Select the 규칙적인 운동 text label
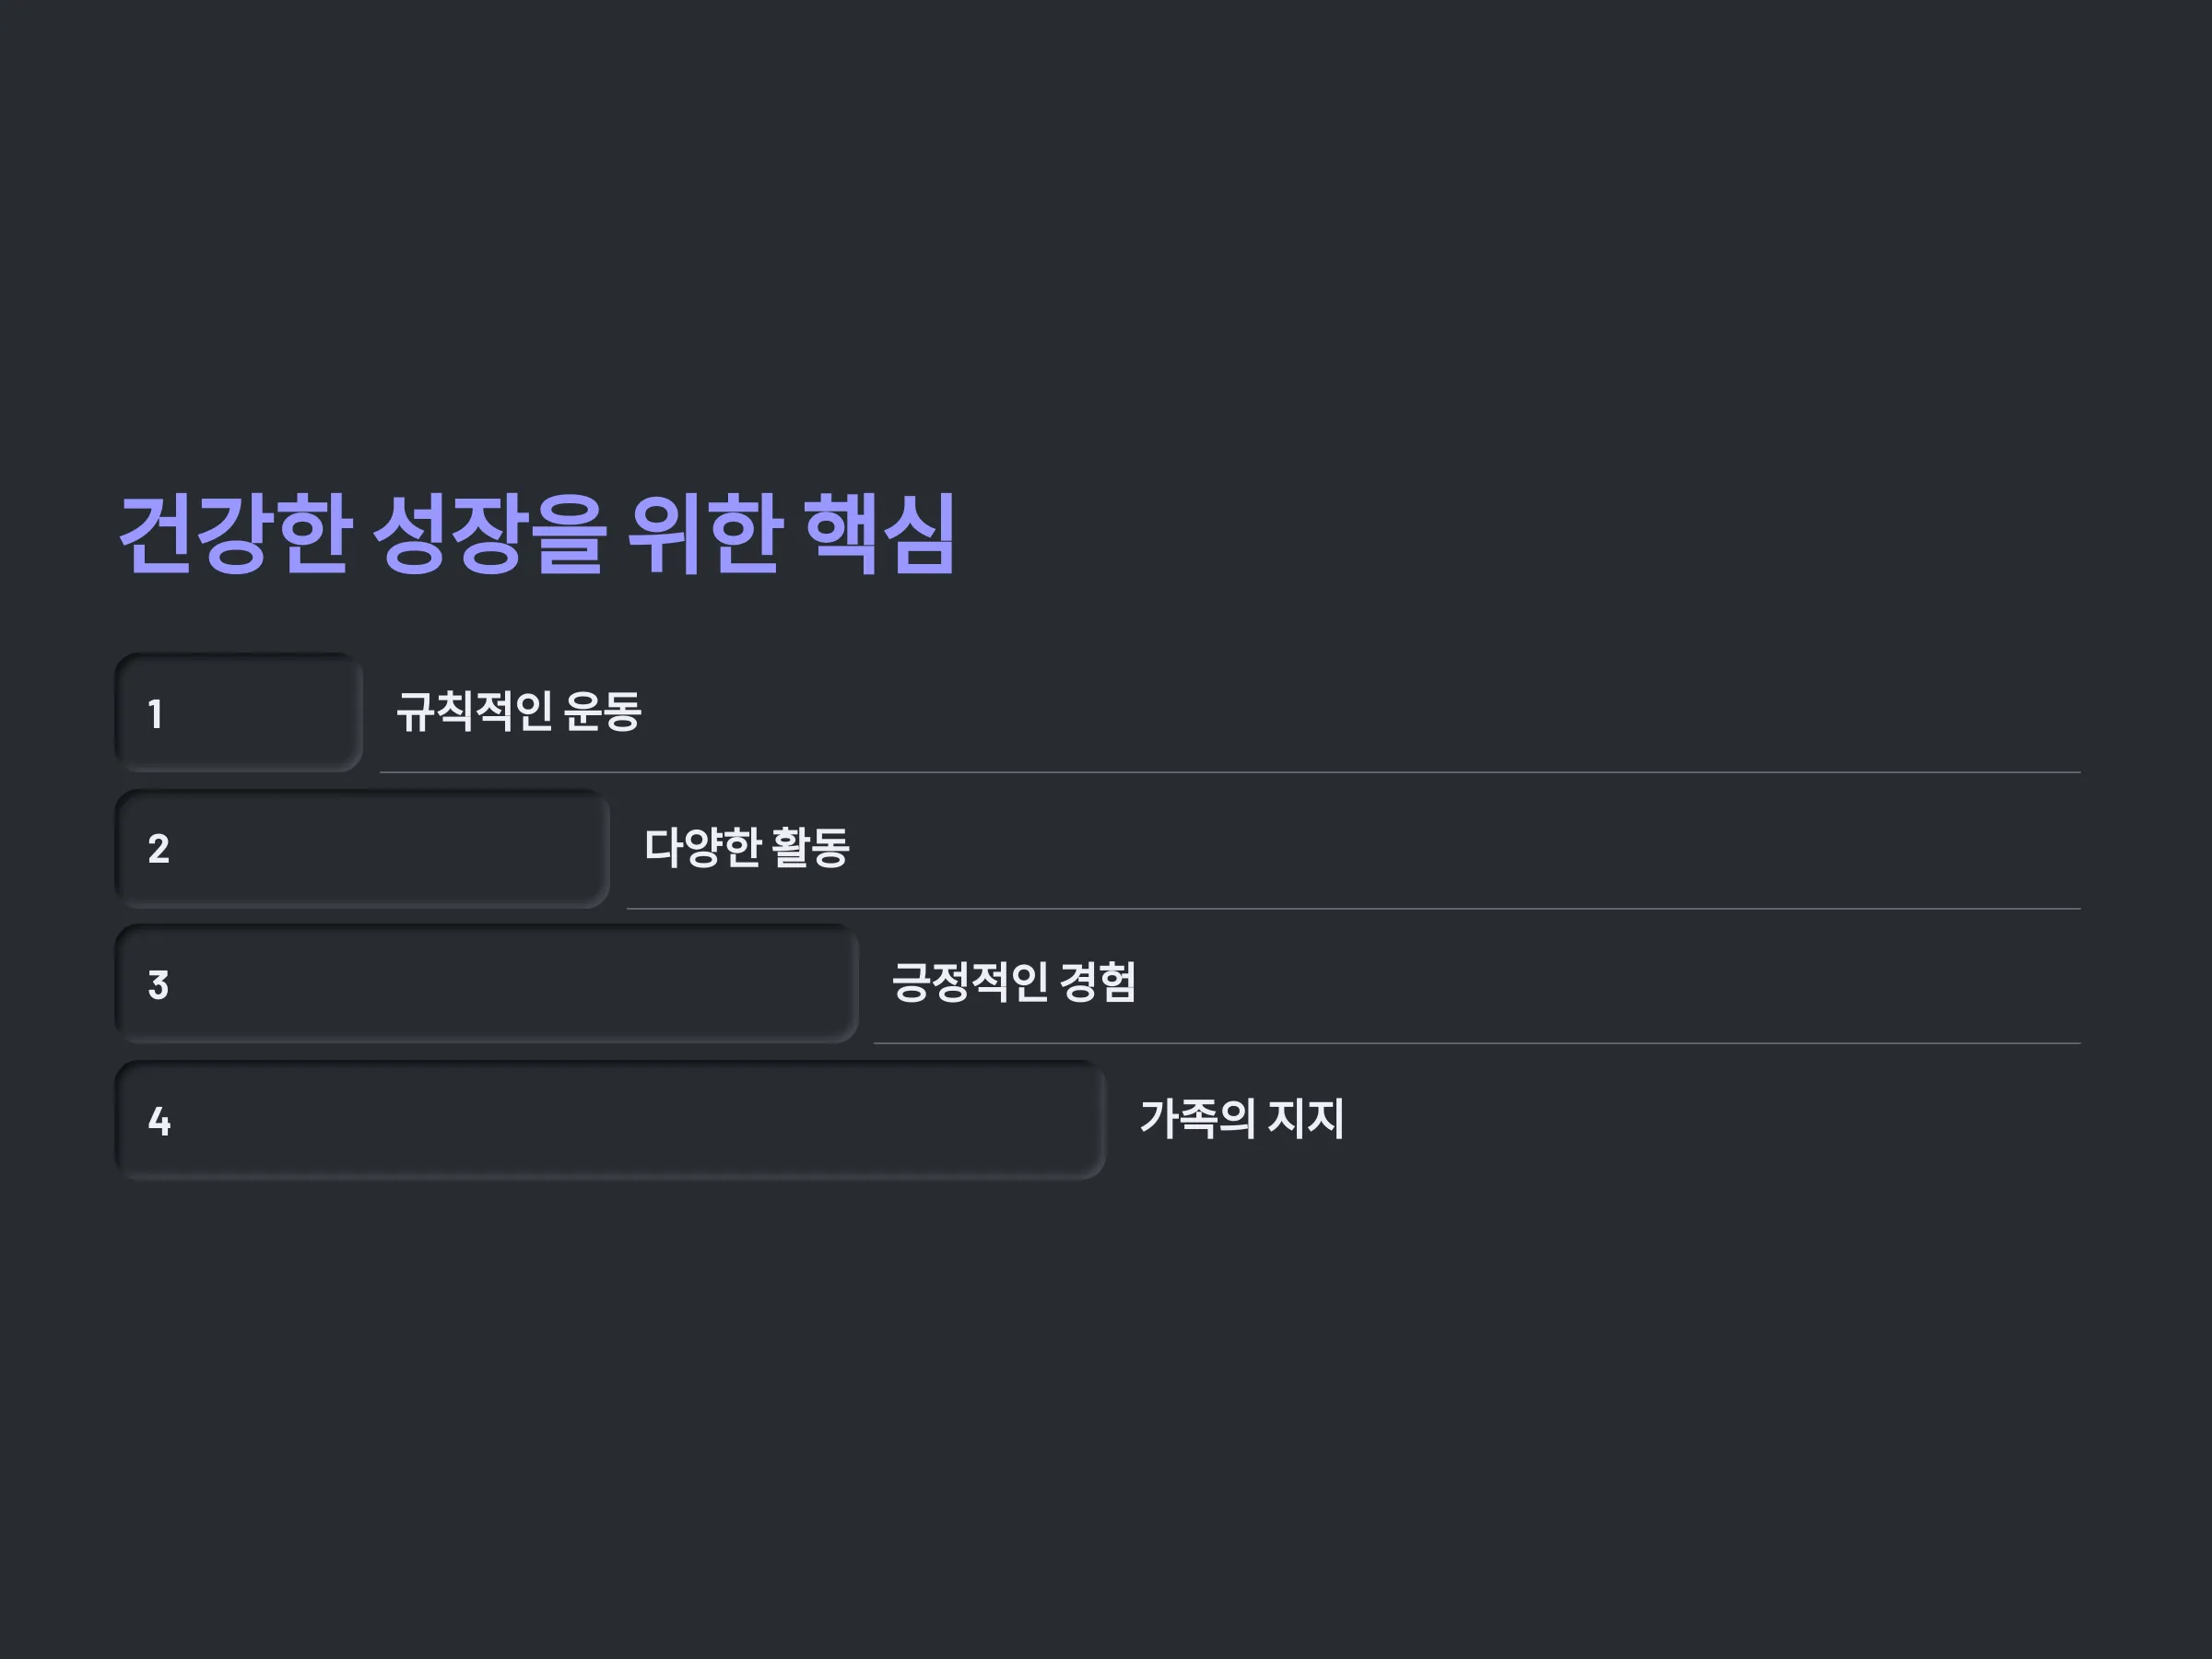2212x1659 pixels. (519, 711)
